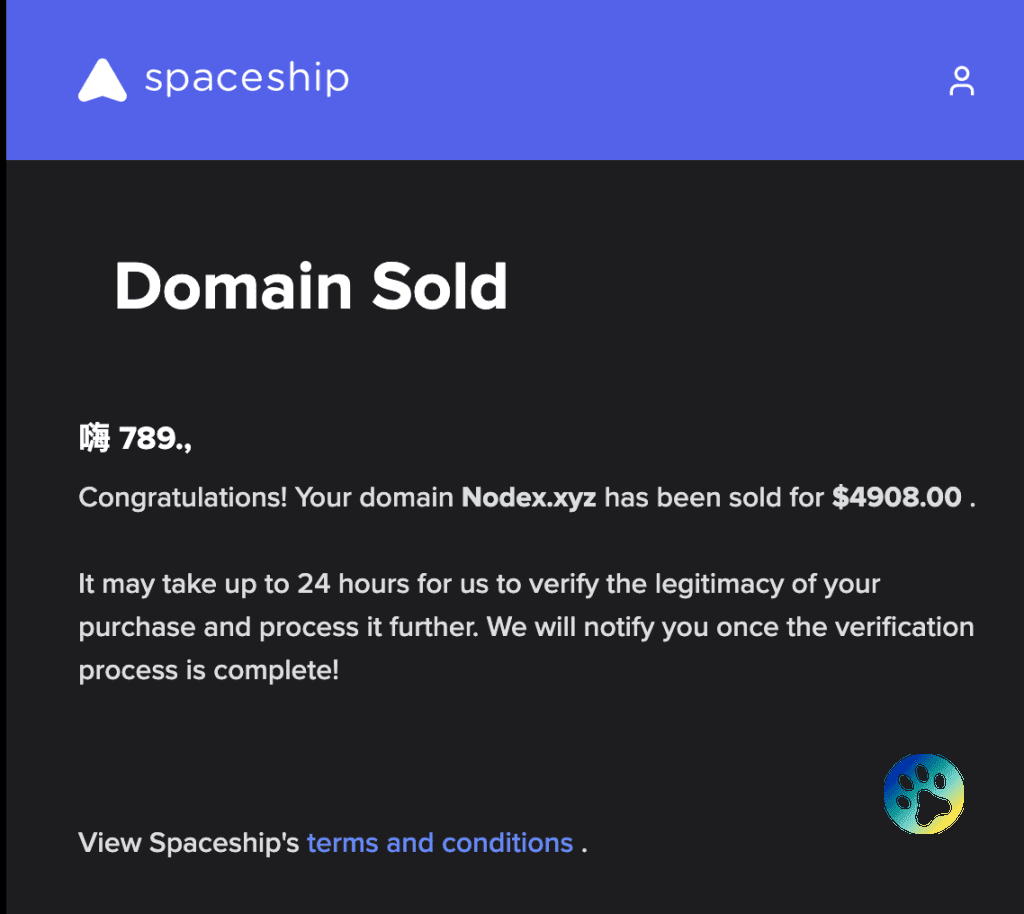Select the Nodex.xyz domain name
1024x914 pixels.
(528, 497)
